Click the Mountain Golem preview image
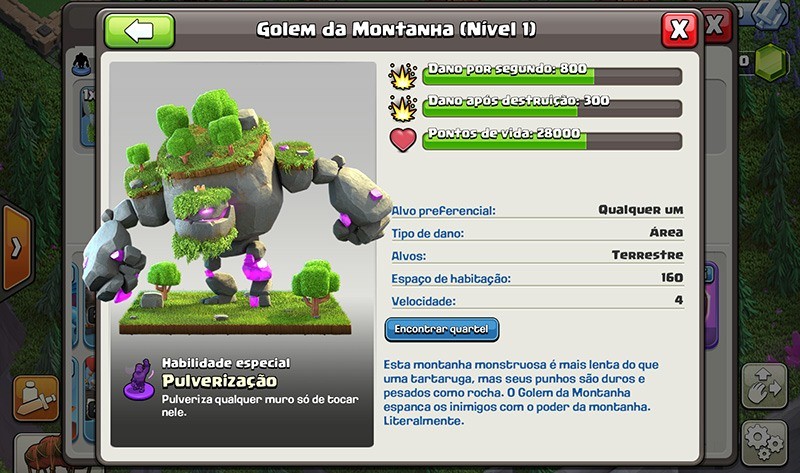This screenshot has height=473, width=800. 242,204
